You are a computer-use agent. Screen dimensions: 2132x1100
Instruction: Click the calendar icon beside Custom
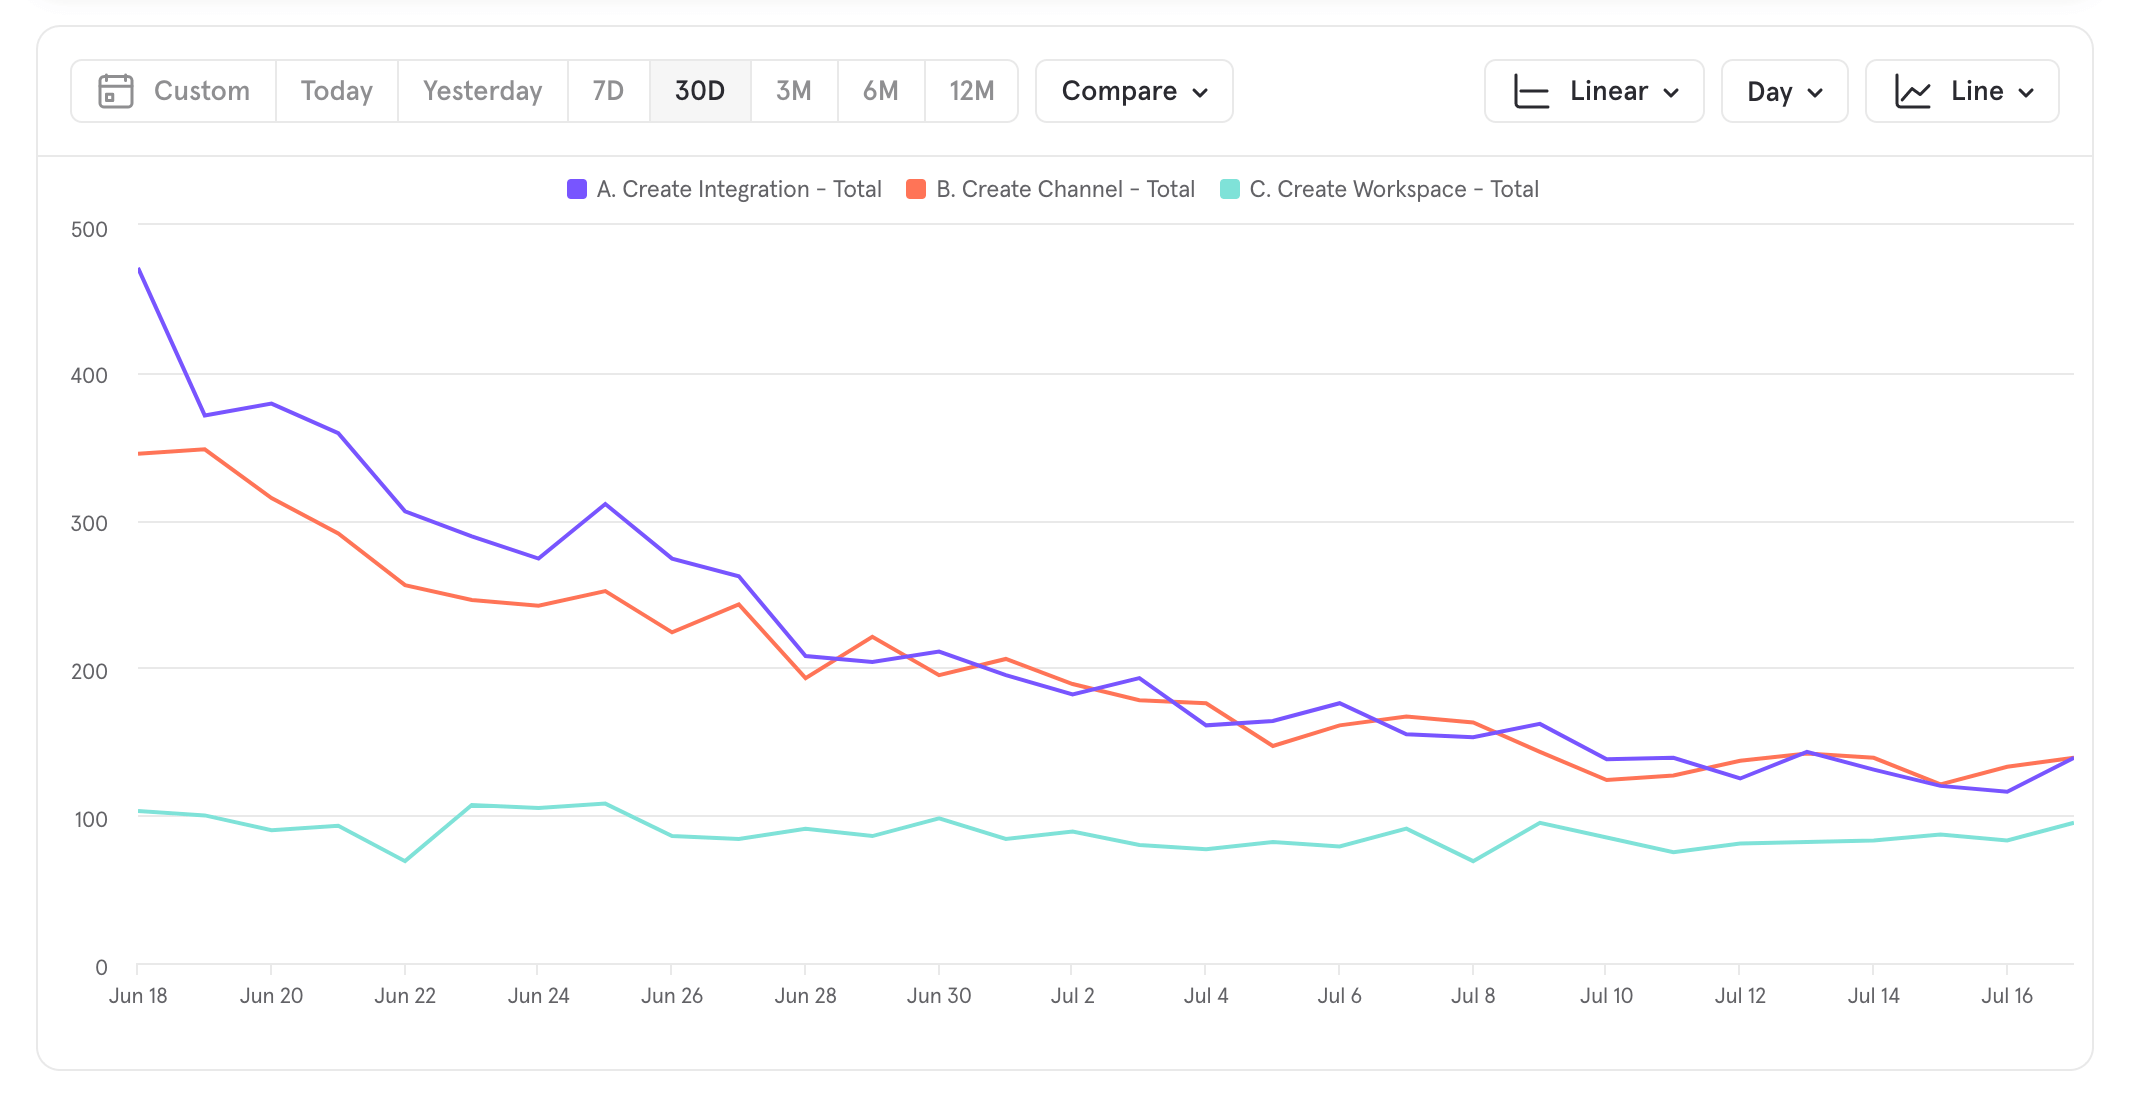(116, 91)
